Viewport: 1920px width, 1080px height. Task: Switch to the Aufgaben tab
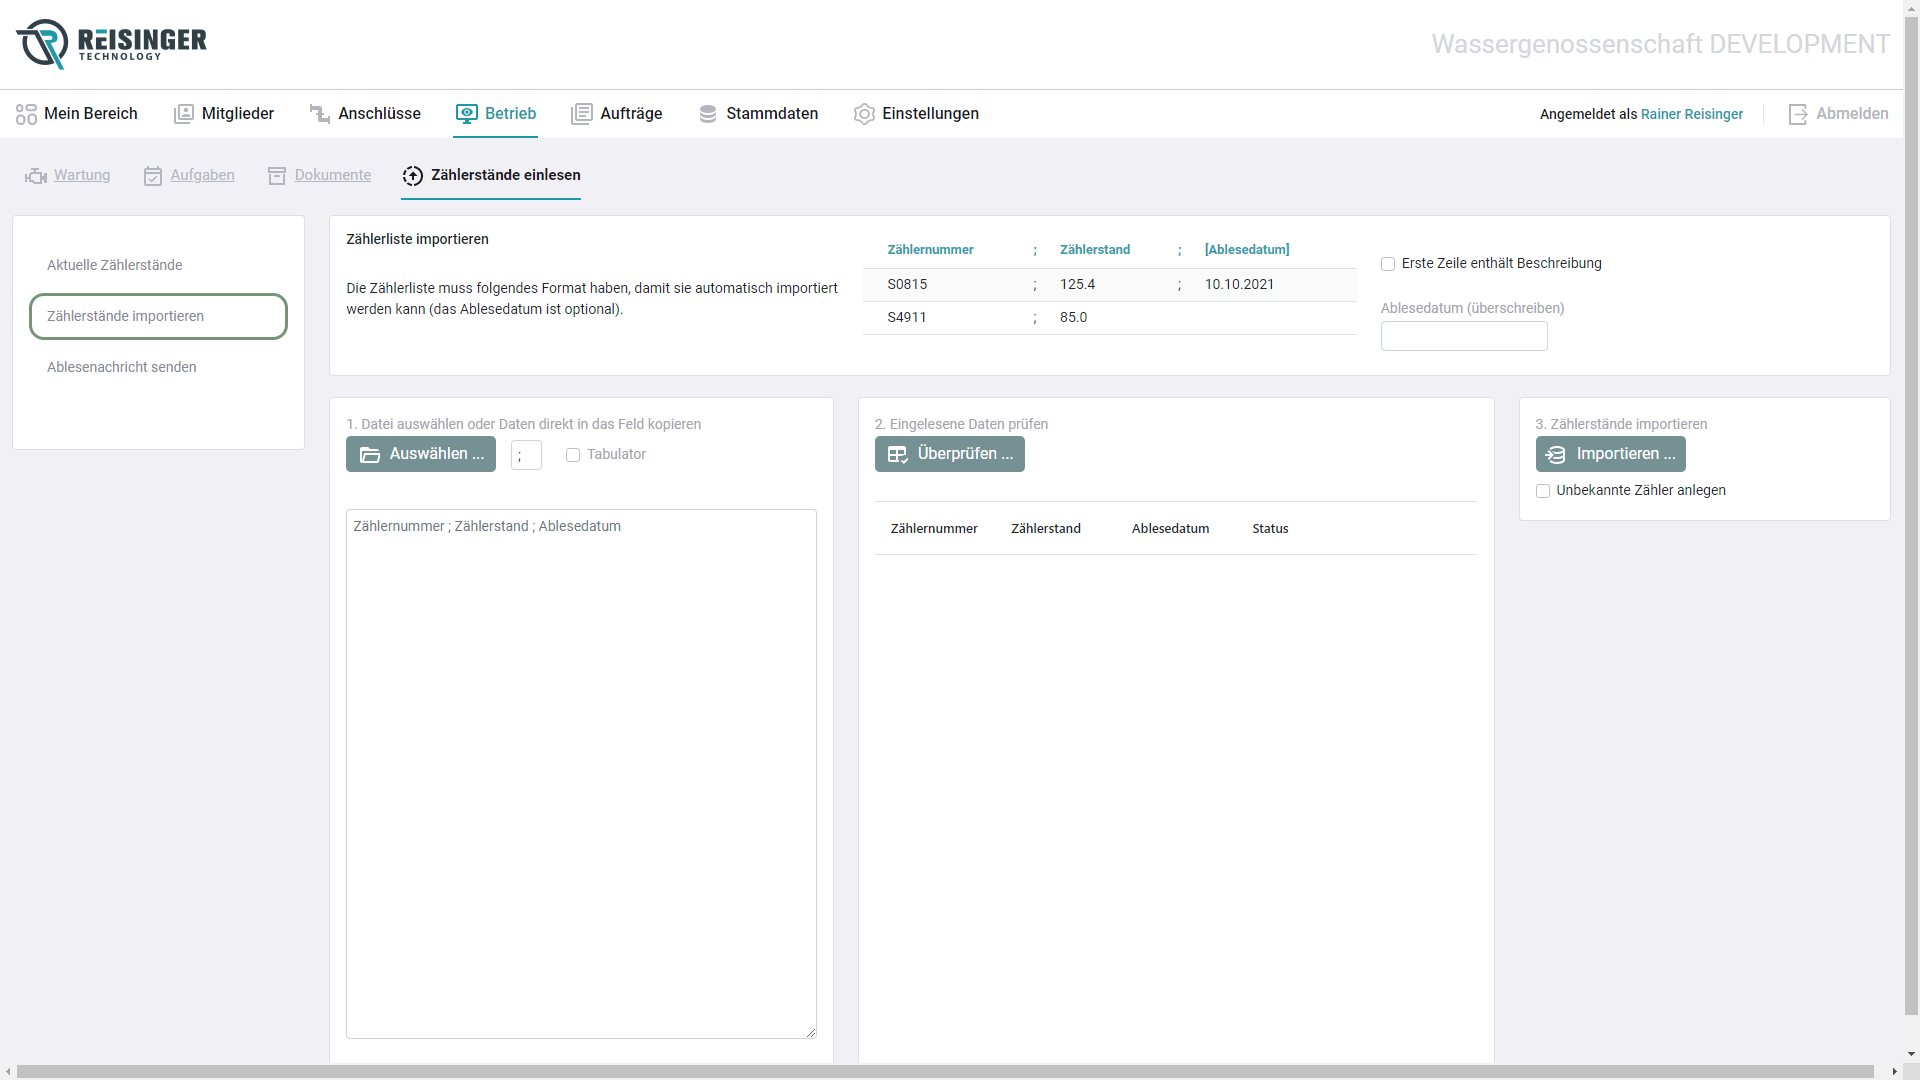pyautogui.click(x=190, y=175)
